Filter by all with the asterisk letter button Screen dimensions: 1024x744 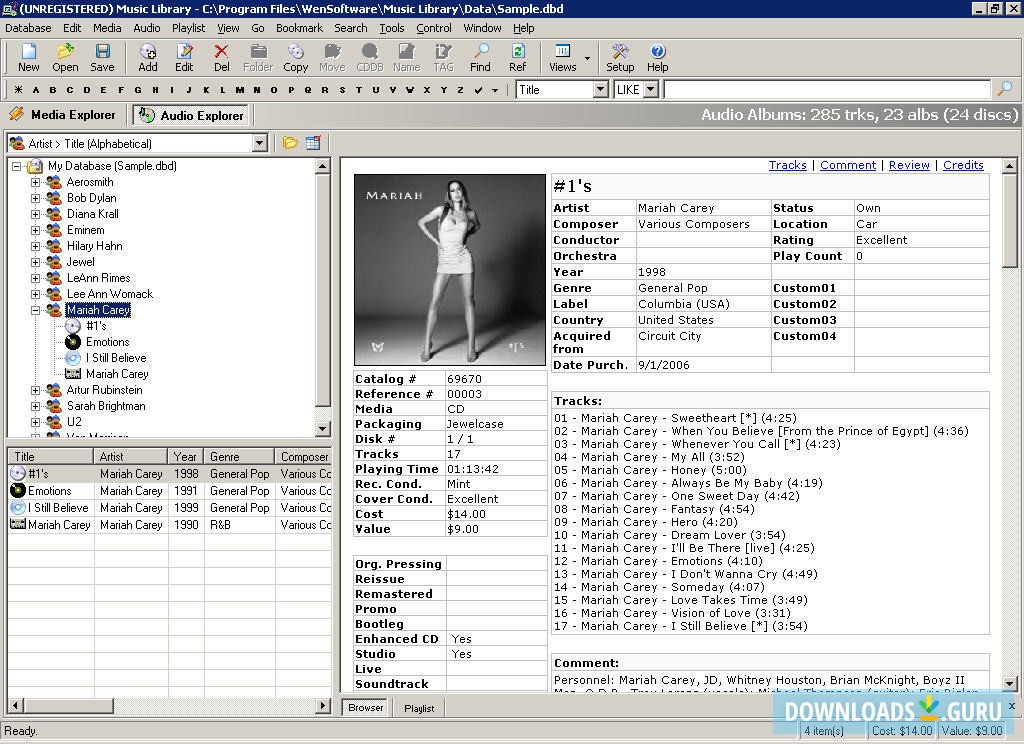18,90
